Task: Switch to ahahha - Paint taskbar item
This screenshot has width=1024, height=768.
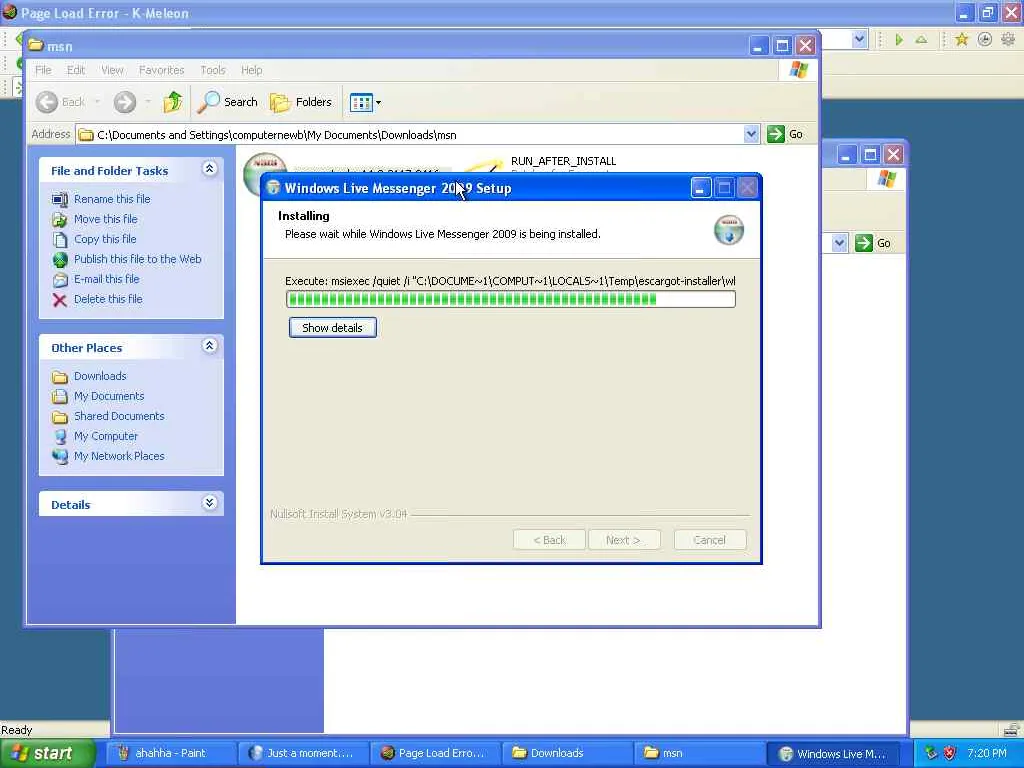Action: 170,753
